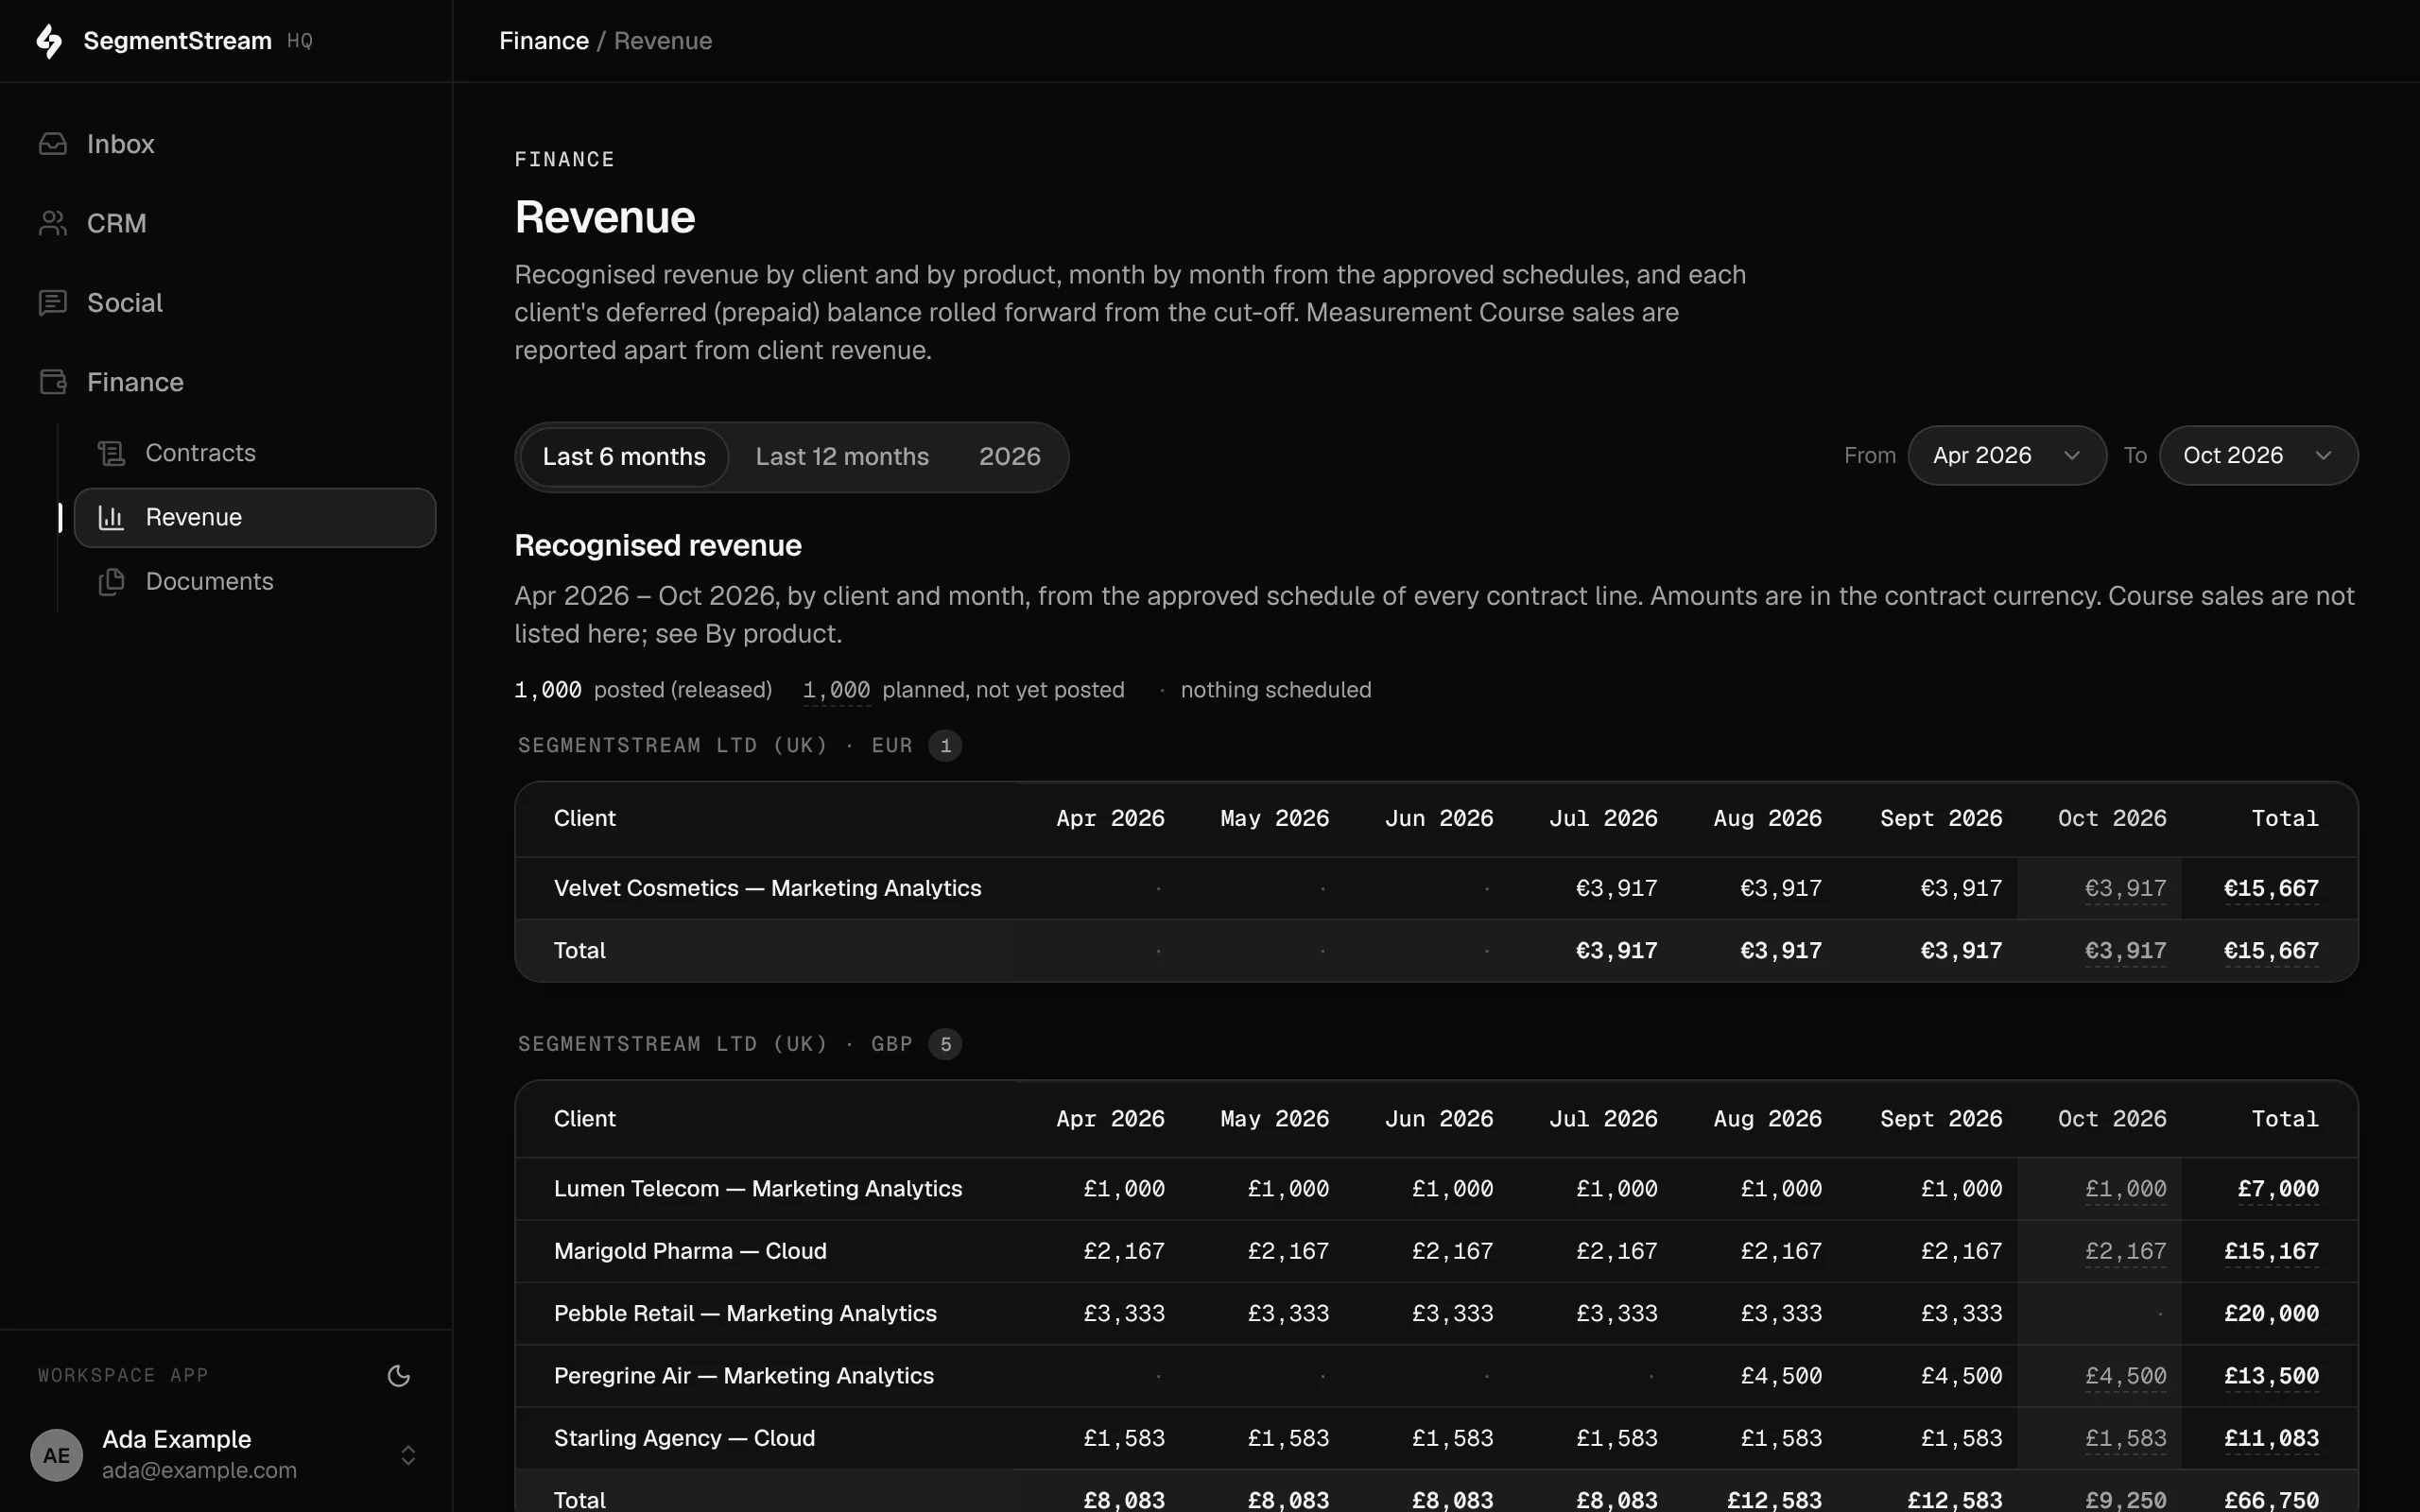Click the Finance breadcrumb link
This screenshot has height=1512, width=2420.
point(544,41)
